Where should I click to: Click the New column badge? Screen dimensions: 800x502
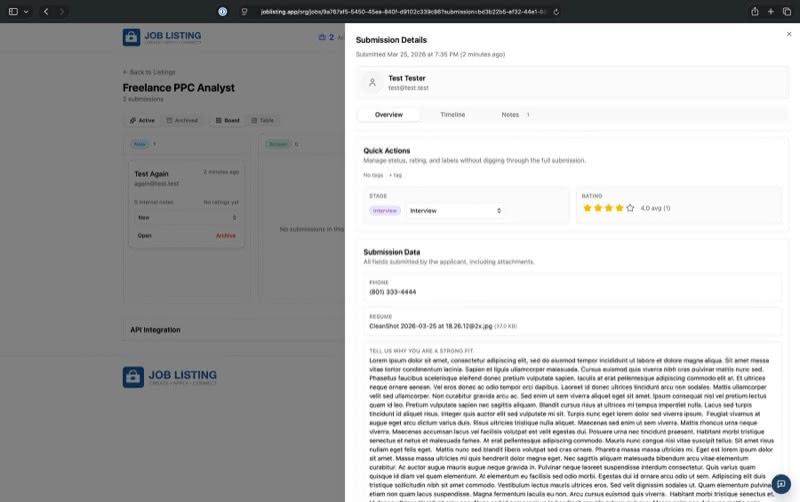pos(139,144)
